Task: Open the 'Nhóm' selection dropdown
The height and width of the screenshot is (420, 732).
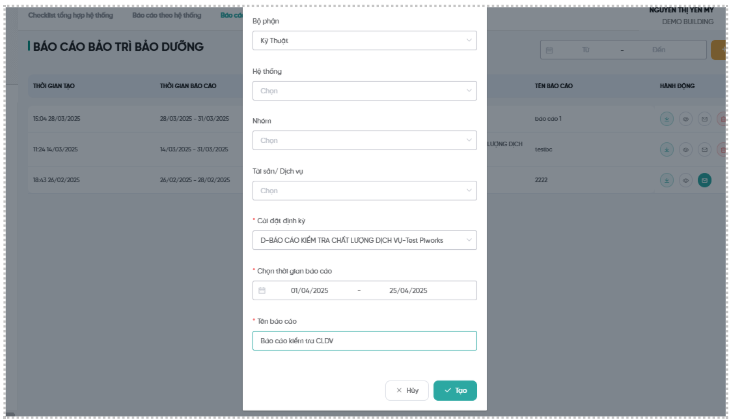Action: pyautogui.click(x=364, y=140)
